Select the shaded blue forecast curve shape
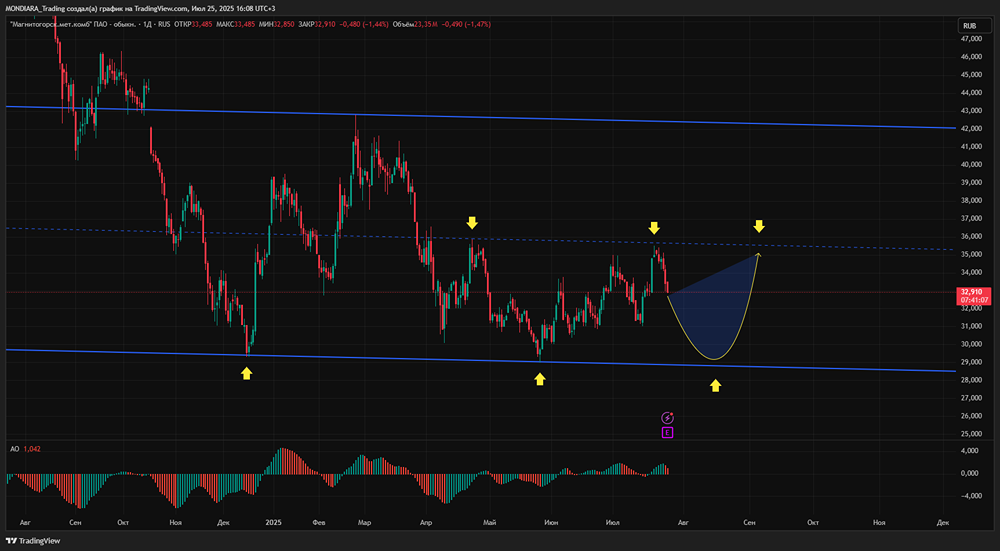This screenshot has width=1000, height=551. pyautogui.click(x=713, y=312)
